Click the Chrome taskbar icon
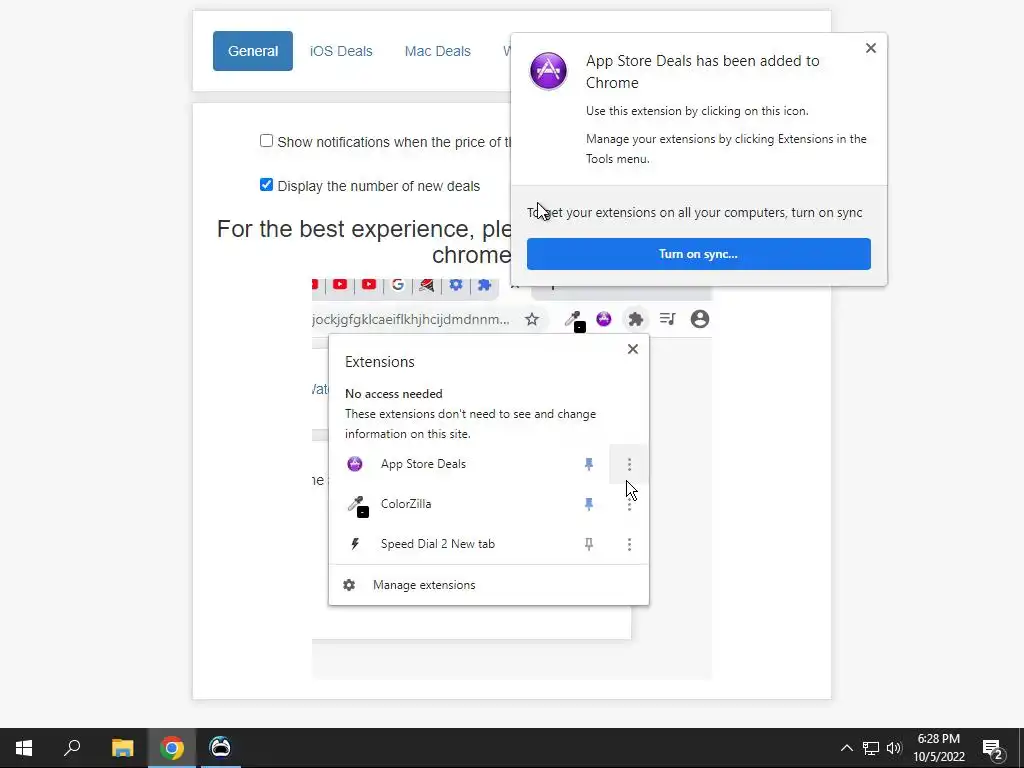 coord(172,748)
